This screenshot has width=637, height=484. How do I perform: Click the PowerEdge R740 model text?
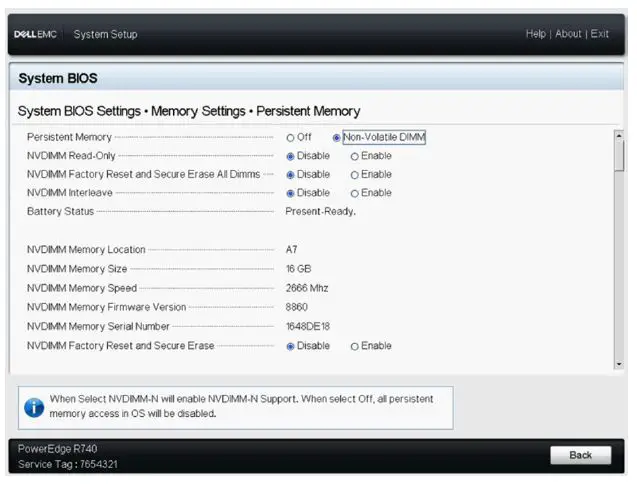coord(57,449)
